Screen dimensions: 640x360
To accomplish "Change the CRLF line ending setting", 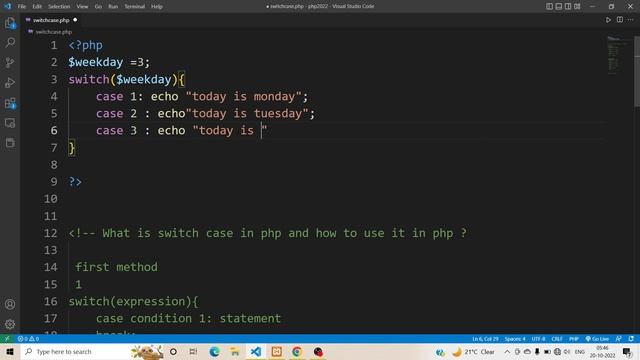I will pyautogui.click(x=557, y=339).
